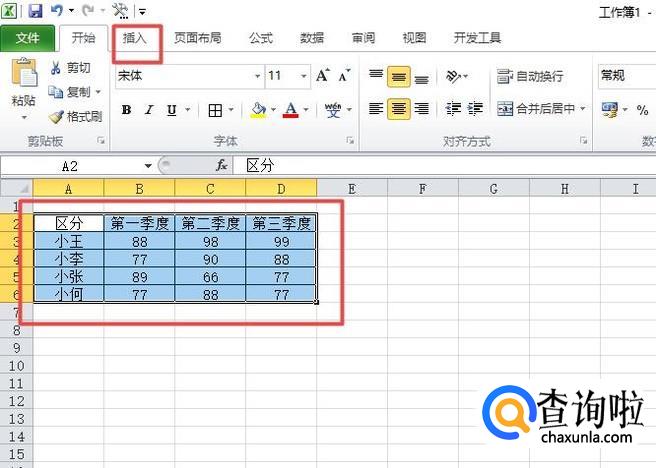Image resolution: width=656 pixels, height=468 pixels.
Task: Open the undo history dropdown arrow
Action: click(71, 11)
